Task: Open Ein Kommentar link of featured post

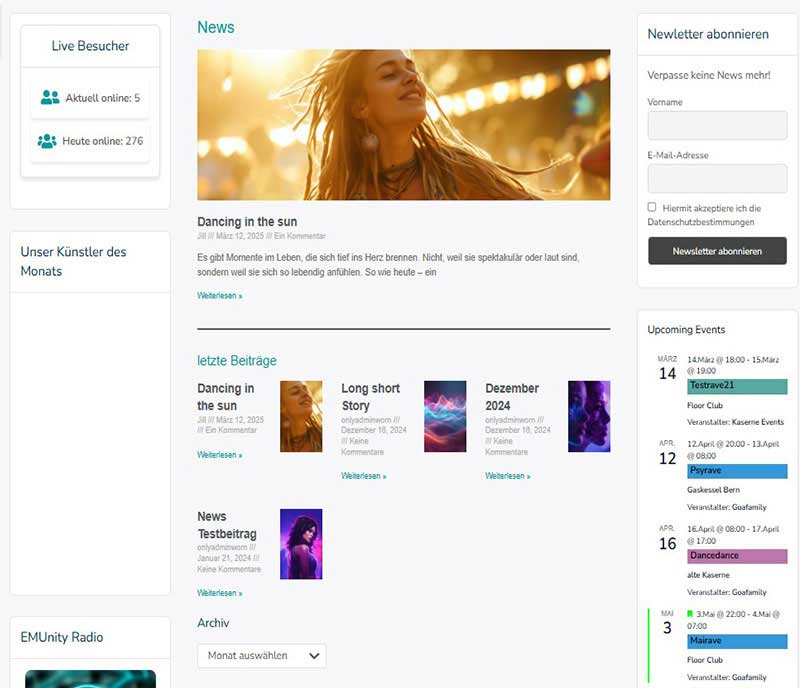Action: (300, 236)
